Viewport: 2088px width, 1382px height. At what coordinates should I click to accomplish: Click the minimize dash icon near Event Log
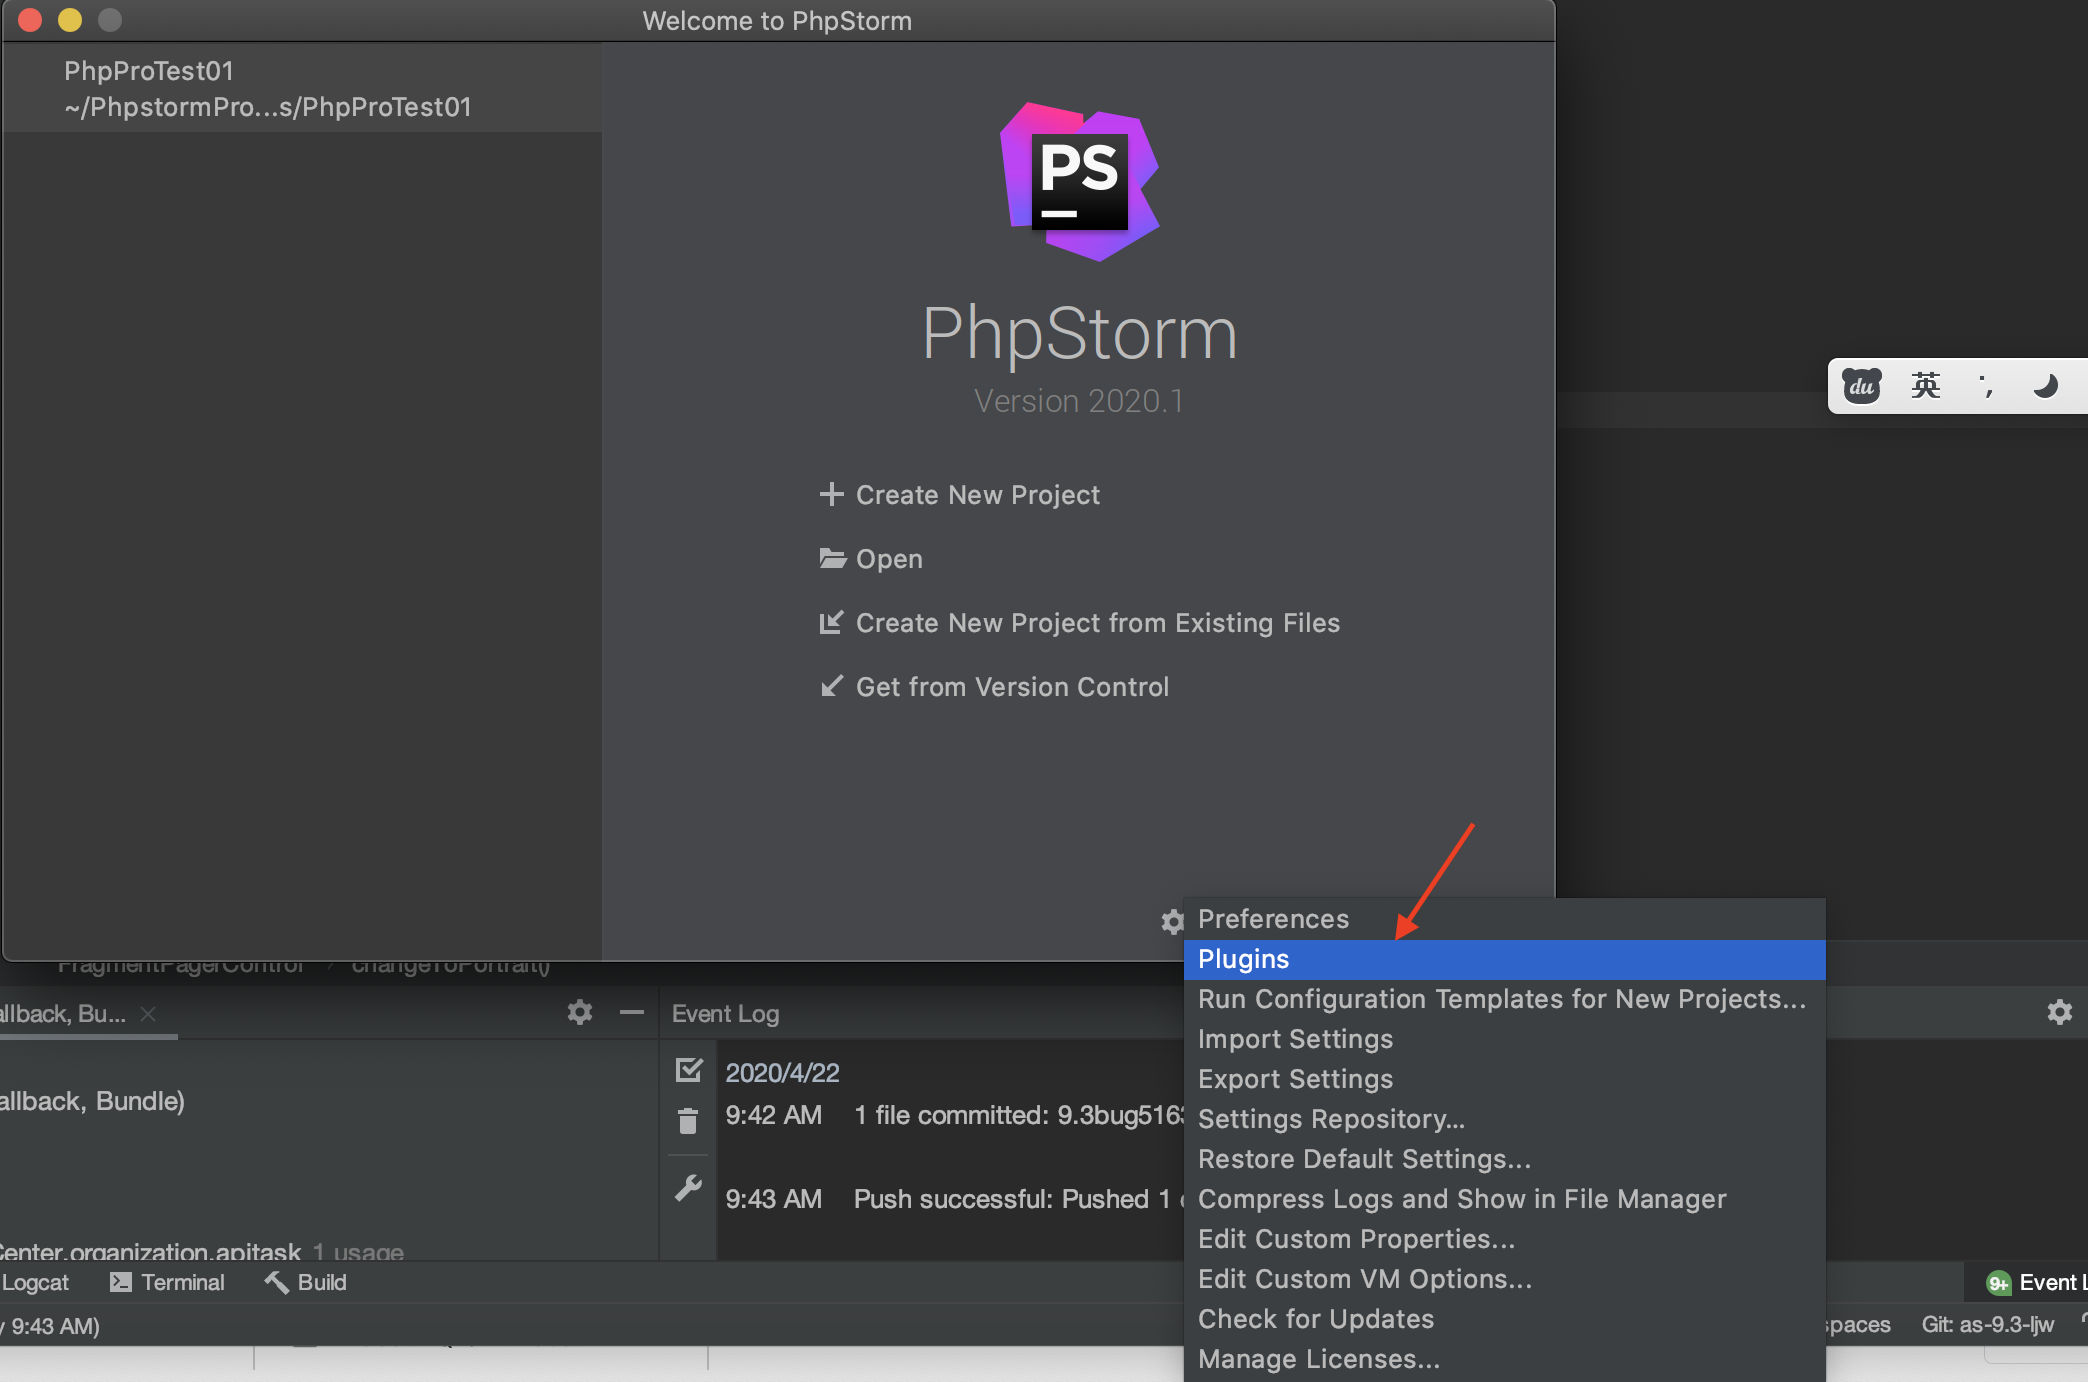pyautogui.click(x=631, y=1012)
